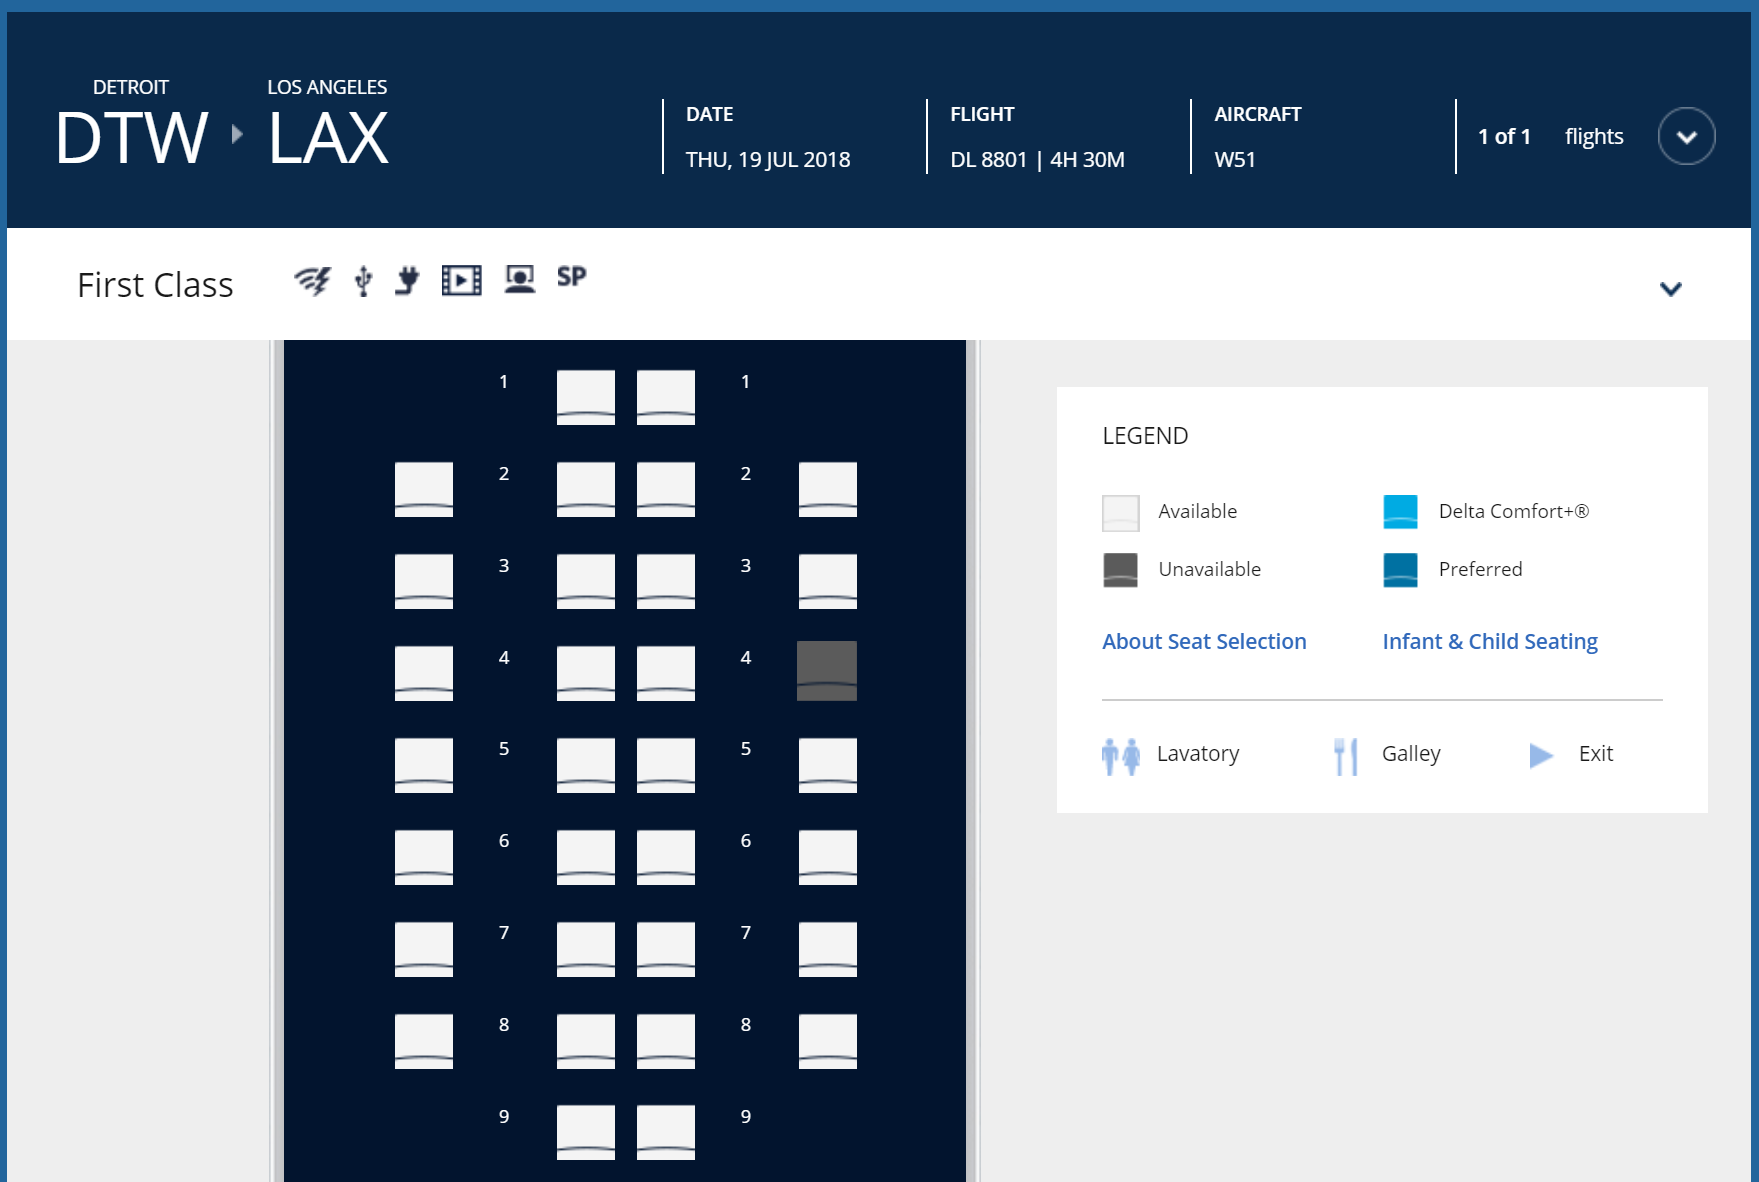
Task: Click the personal screen amenity icon
Action: (519, 279)
